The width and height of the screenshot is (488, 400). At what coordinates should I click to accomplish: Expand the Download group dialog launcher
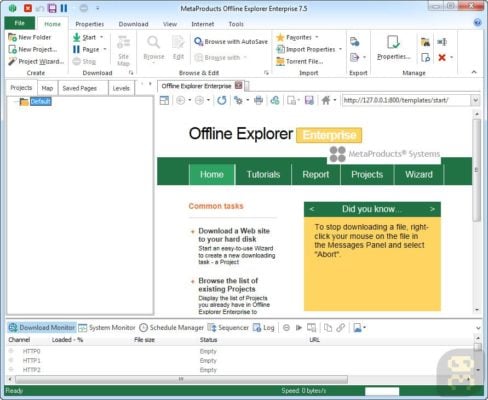click(131, 73)
